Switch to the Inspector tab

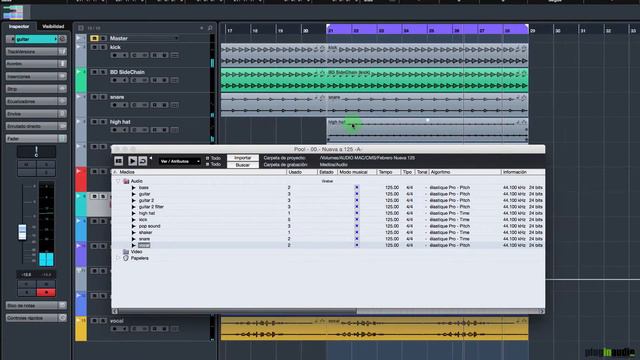click(x=19, y=27)
